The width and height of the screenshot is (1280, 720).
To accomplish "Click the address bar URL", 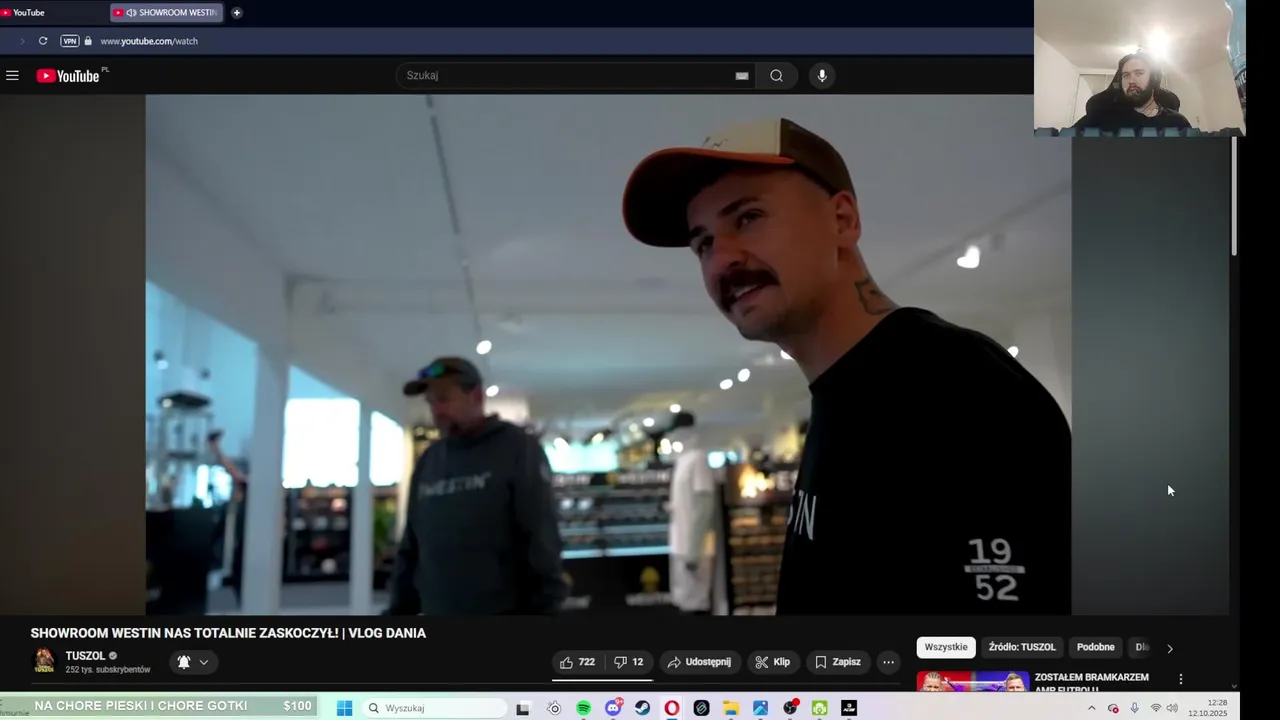I will (x=149, y=41).
